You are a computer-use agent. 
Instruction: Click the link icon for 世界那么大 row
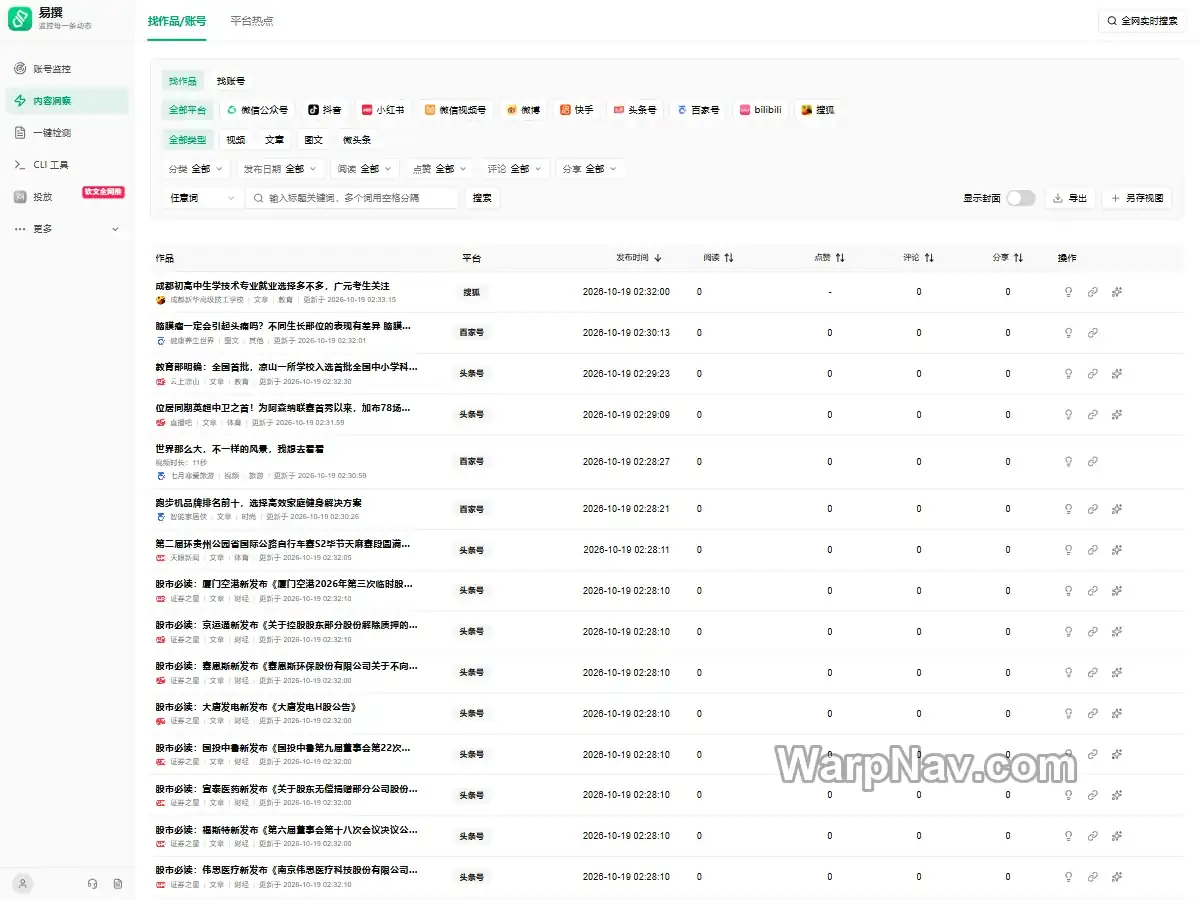click(x=1093, y=462)
